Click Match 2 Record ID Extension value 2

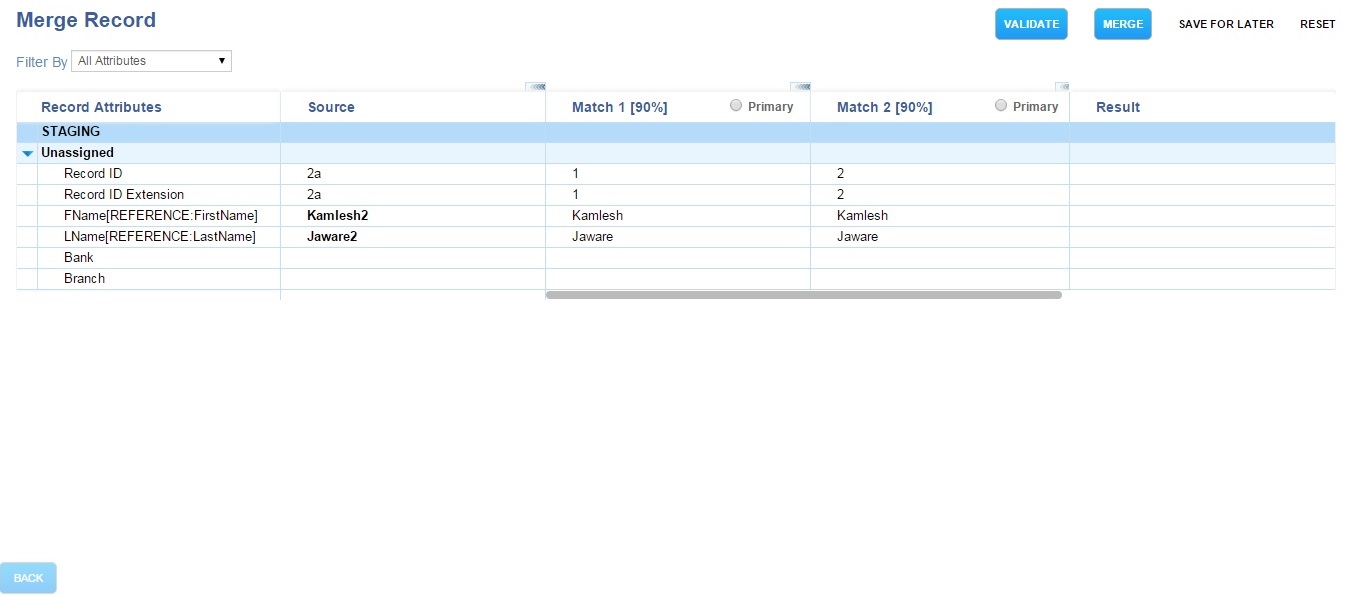841,195
